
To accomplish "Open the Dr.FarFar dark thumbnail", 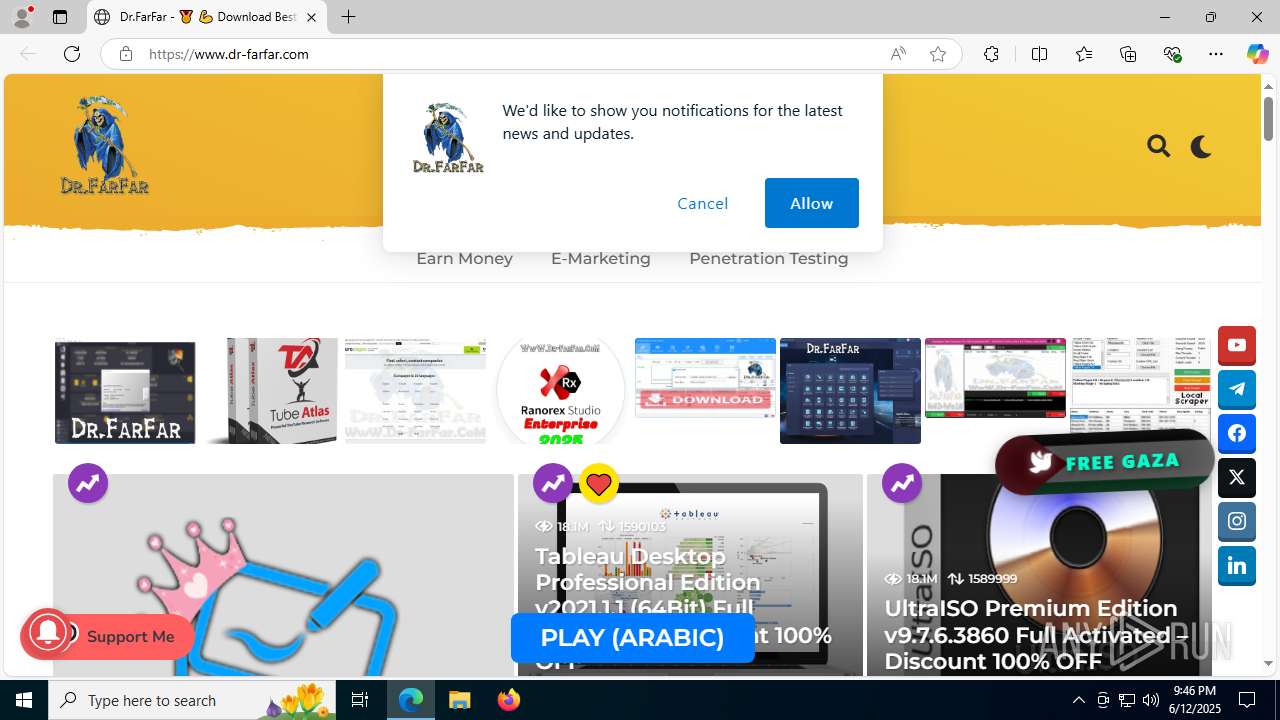I will click(x=125, y=391).
